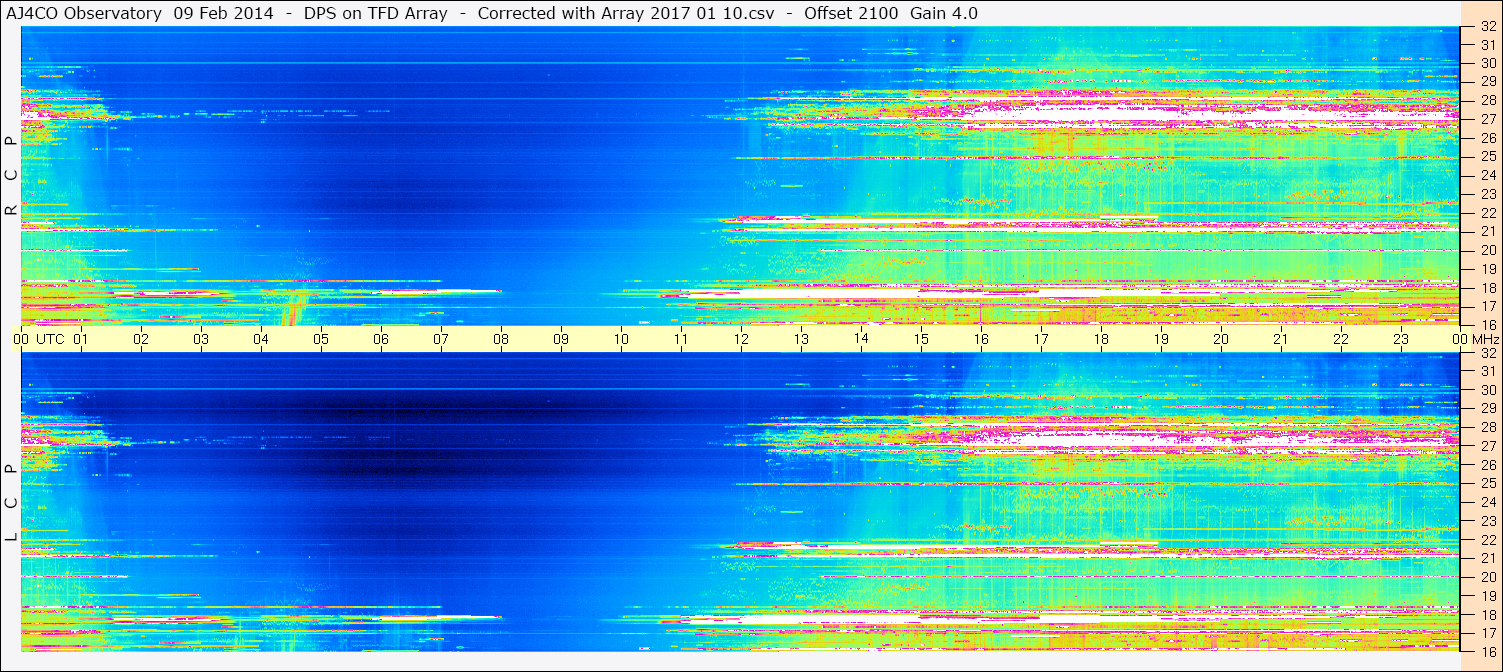The height and width of the screenshot is (672, 1503).
Task: Click the '00 UTC' label on time axis
Action: pyautogui.click(x=39, y=339)
